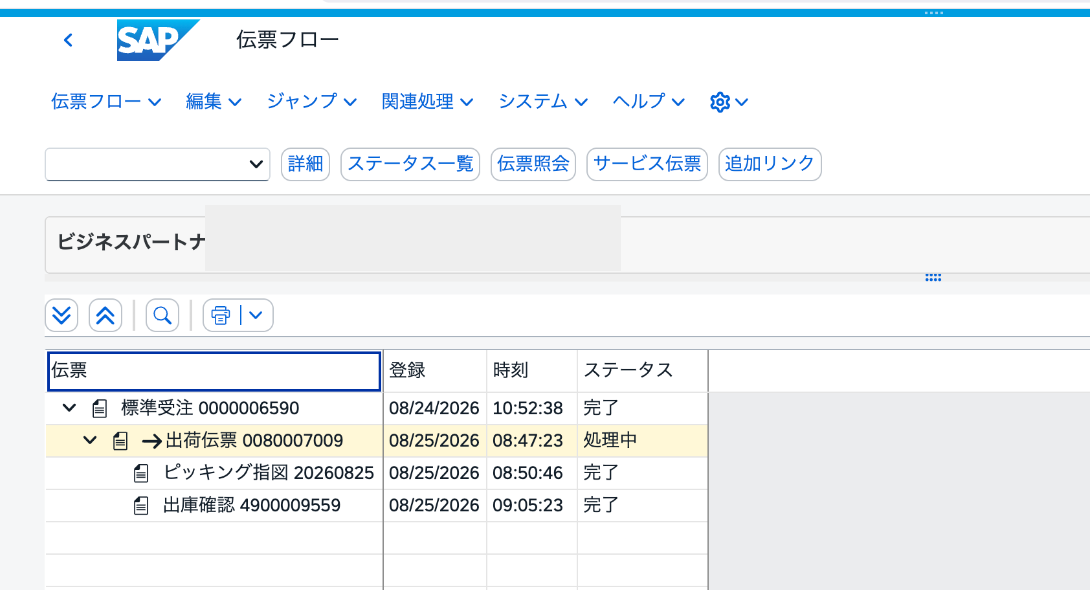Click the 追加リンク button
Screen dimensions: 1090x590
(x=770, y=164)
